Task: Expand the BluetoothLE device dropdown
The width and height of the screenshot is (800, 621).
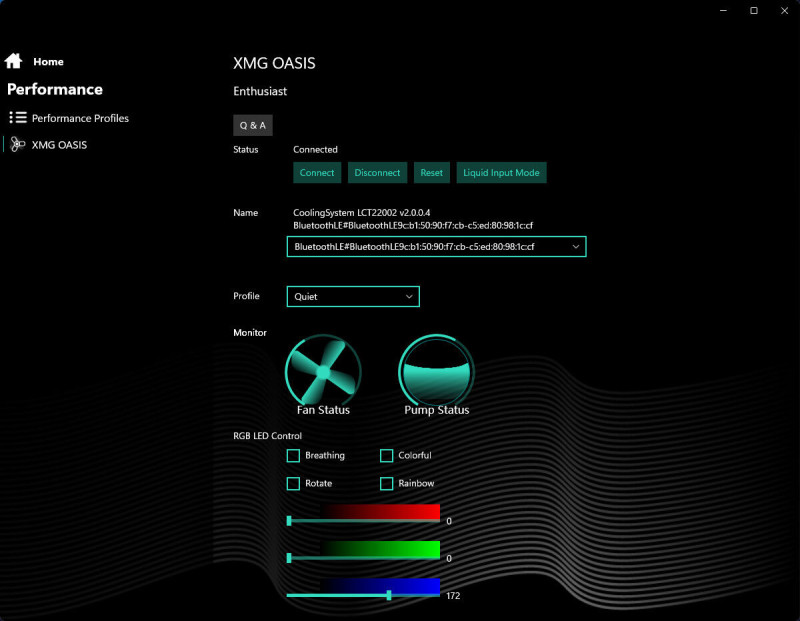Action: click(x=436, y=246)
